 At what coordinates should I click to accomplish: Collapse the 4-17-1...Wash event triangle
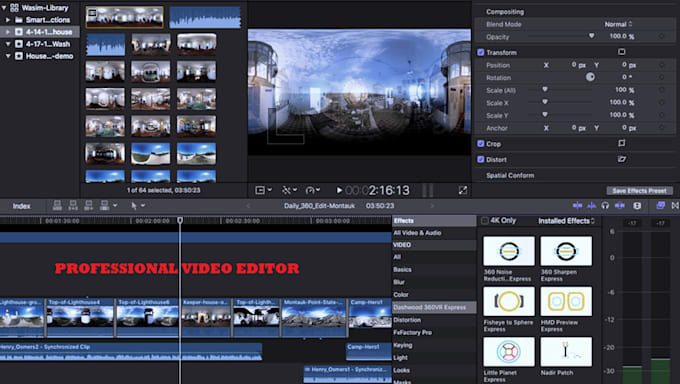8,44
